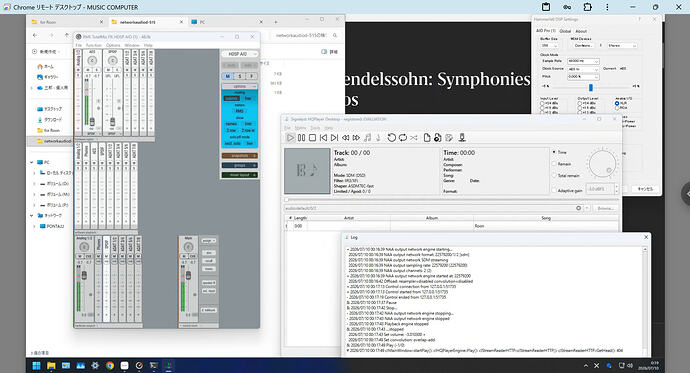The height and width of the screenshot is (373, 690).
Task: Click the pitch slider handle
Action: pyautogui.click(x=591, y=88)
